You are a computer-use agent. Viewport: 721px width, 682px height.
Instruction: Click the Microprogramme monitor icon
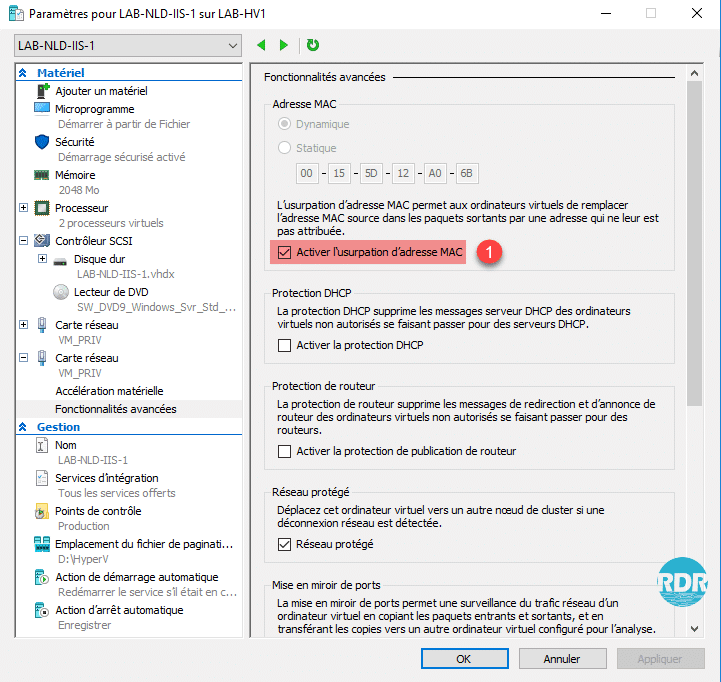[42, 109]
